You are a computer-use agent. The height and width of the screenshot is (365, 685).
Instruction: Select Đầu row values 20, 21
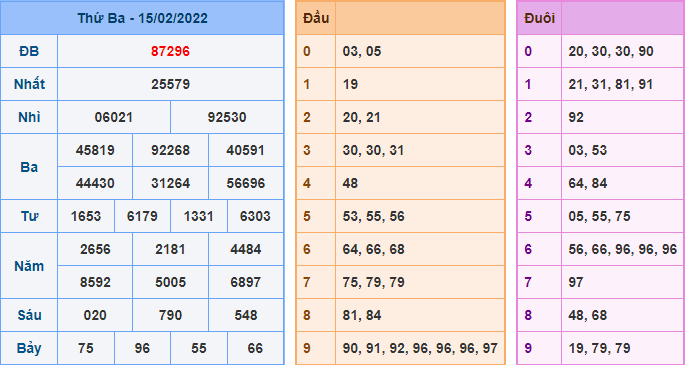click(362, 117)
